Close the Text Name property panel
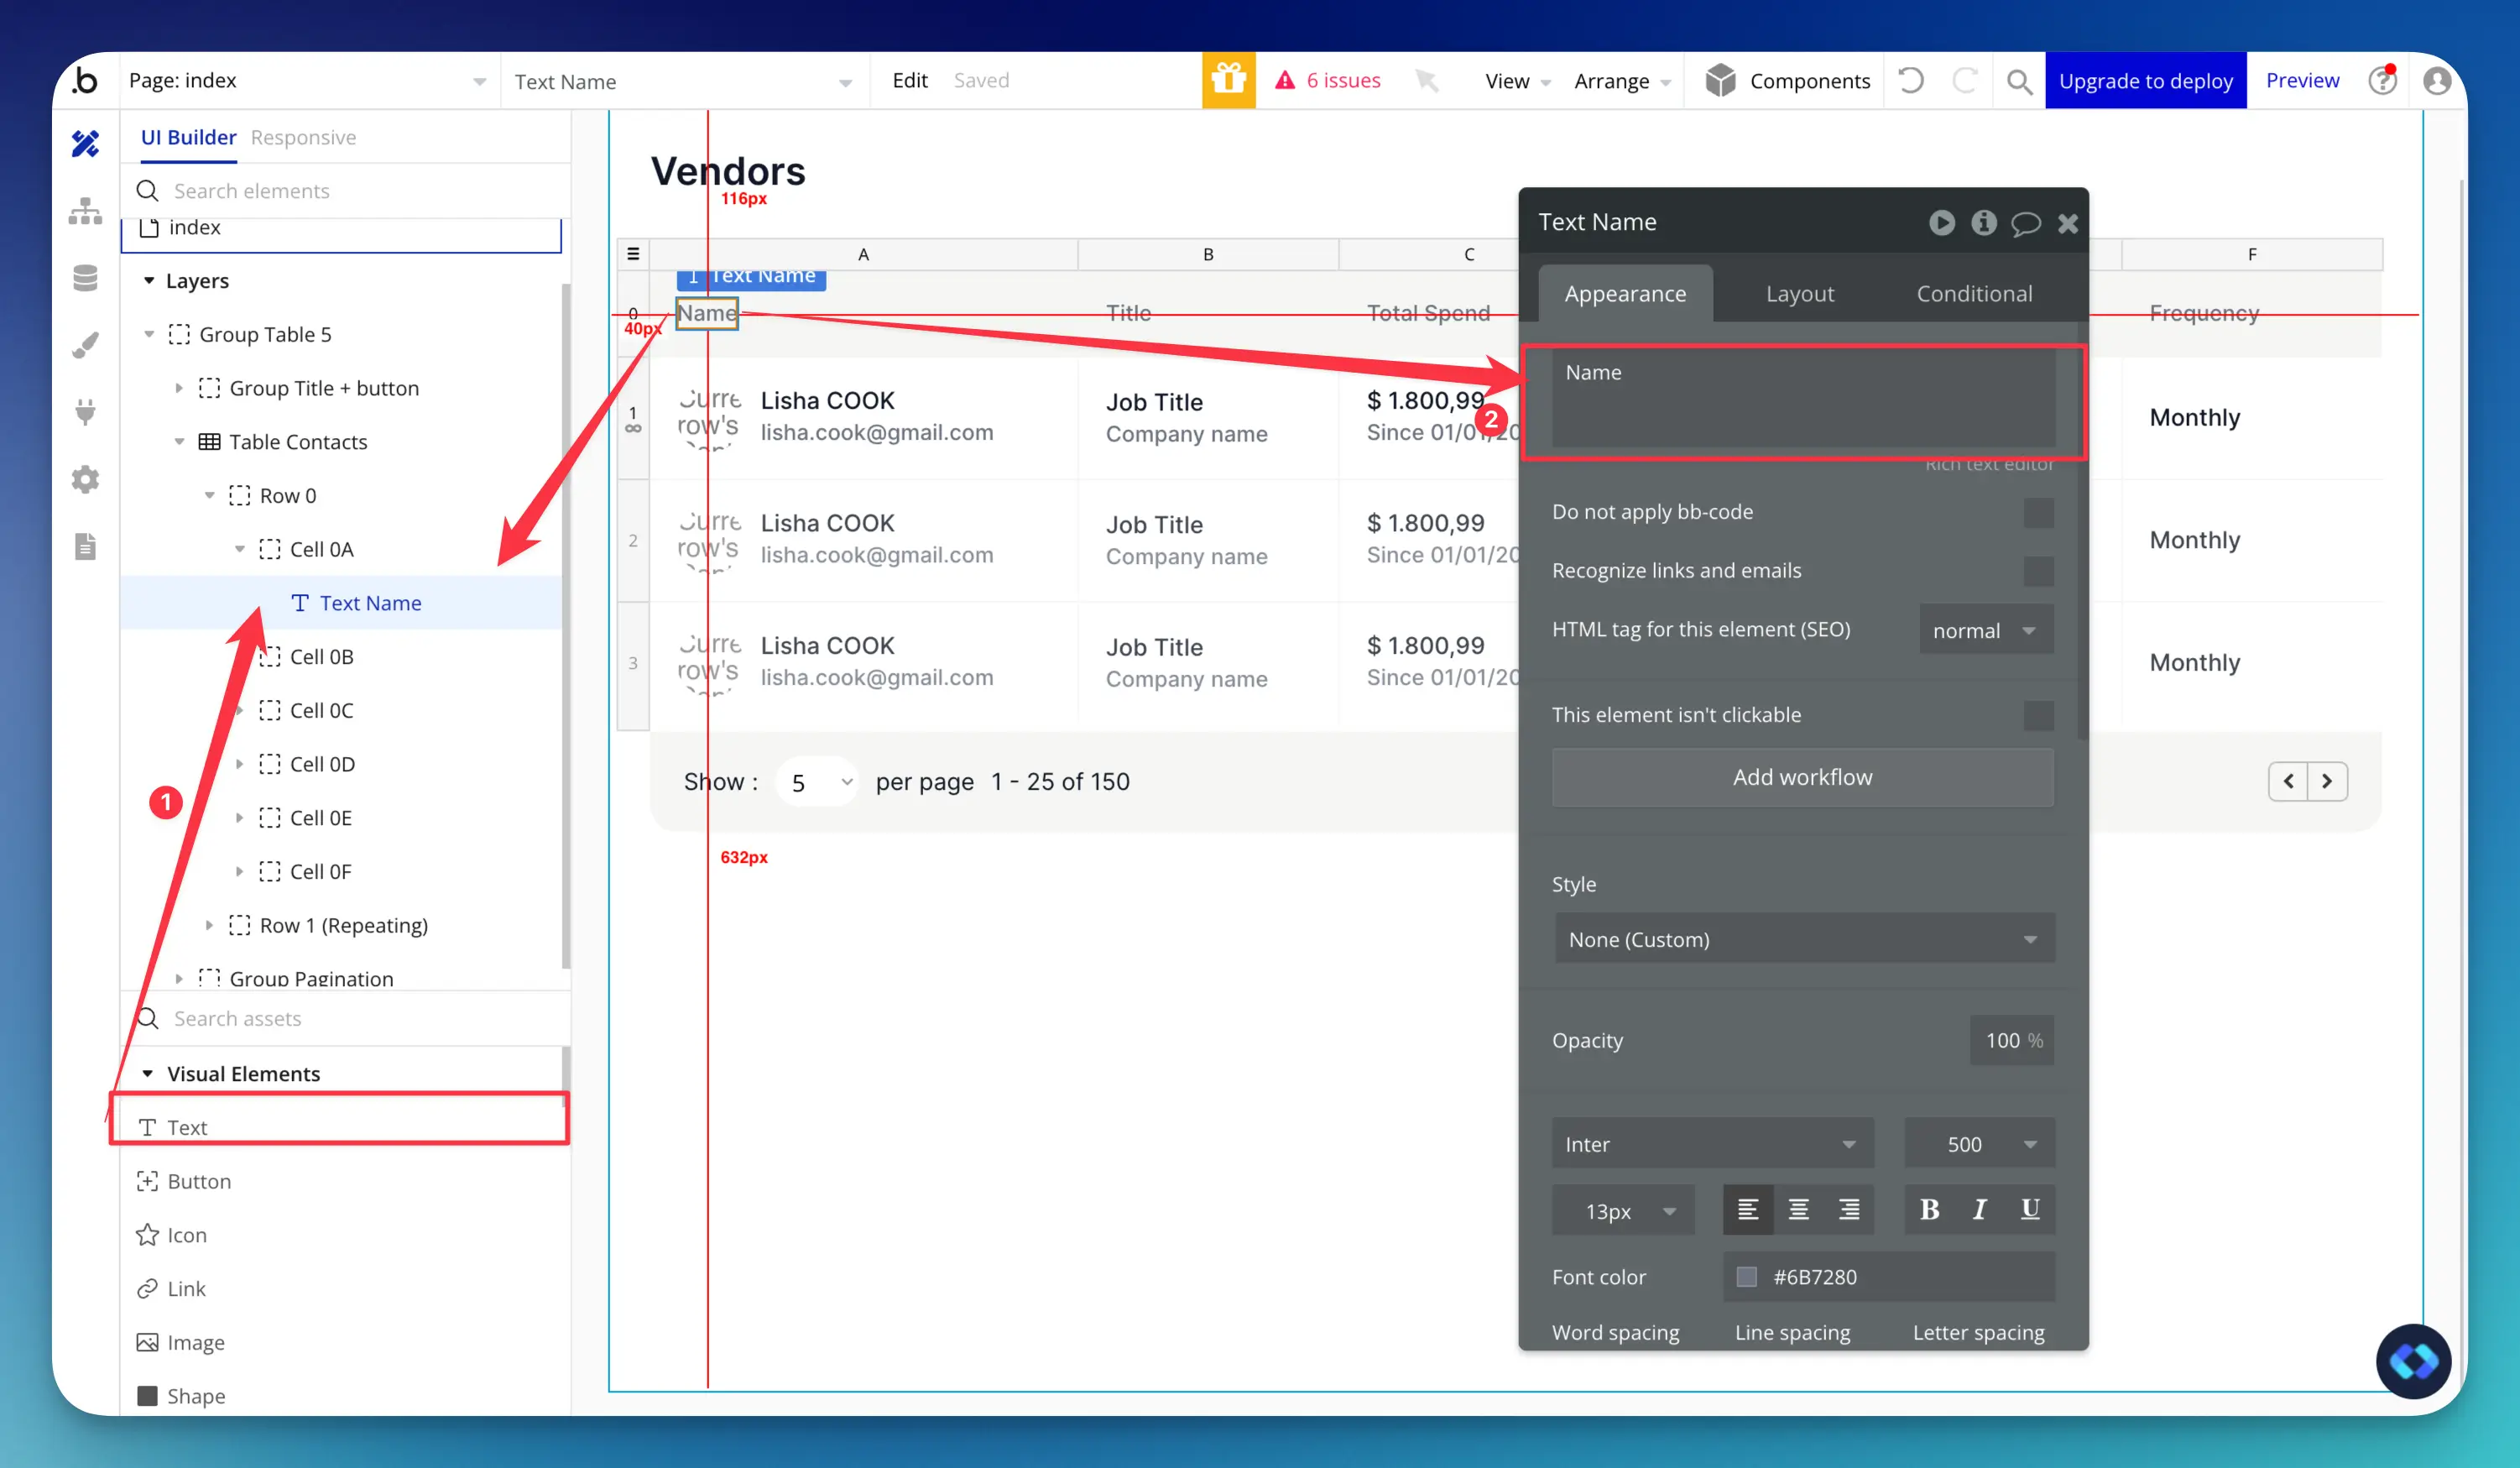This screenshot has width=2520, height=1468. tap(2068, 223)
